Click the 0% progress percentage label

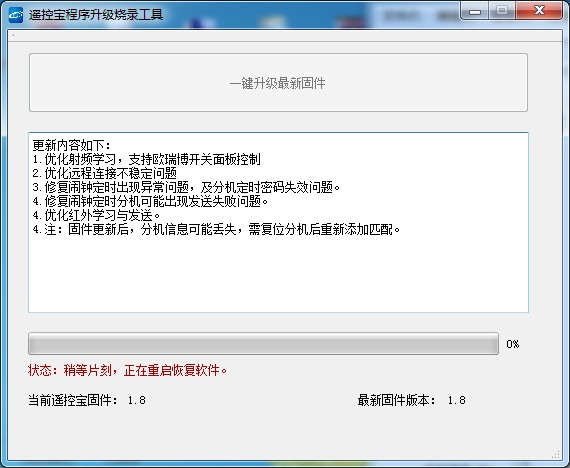pos(513,344)
